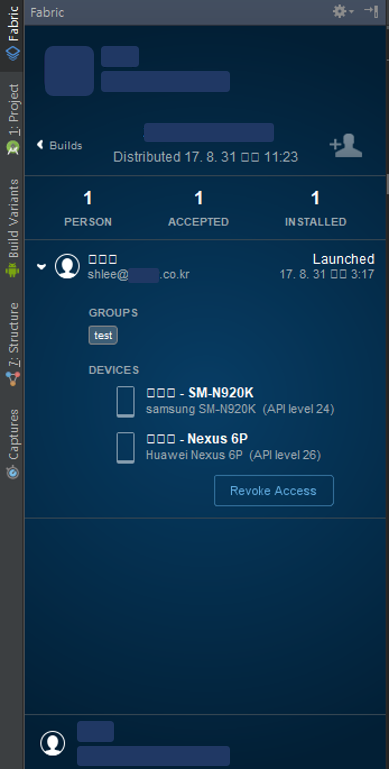Click the add tester person icon

346,146
